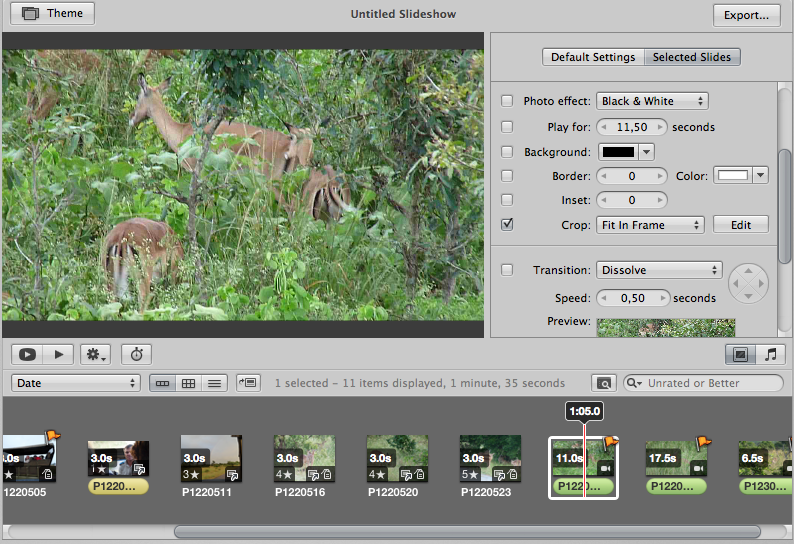
Task: Click the slideshow stopwatch duration icon
Action: [137, 354]
